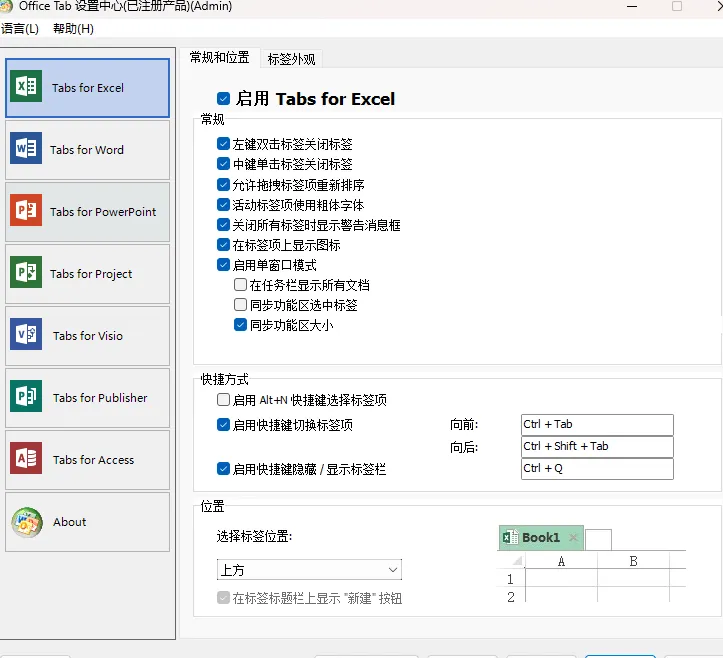Open the 语言(L) menu
The image size is (723, 658).
[20, 29]
